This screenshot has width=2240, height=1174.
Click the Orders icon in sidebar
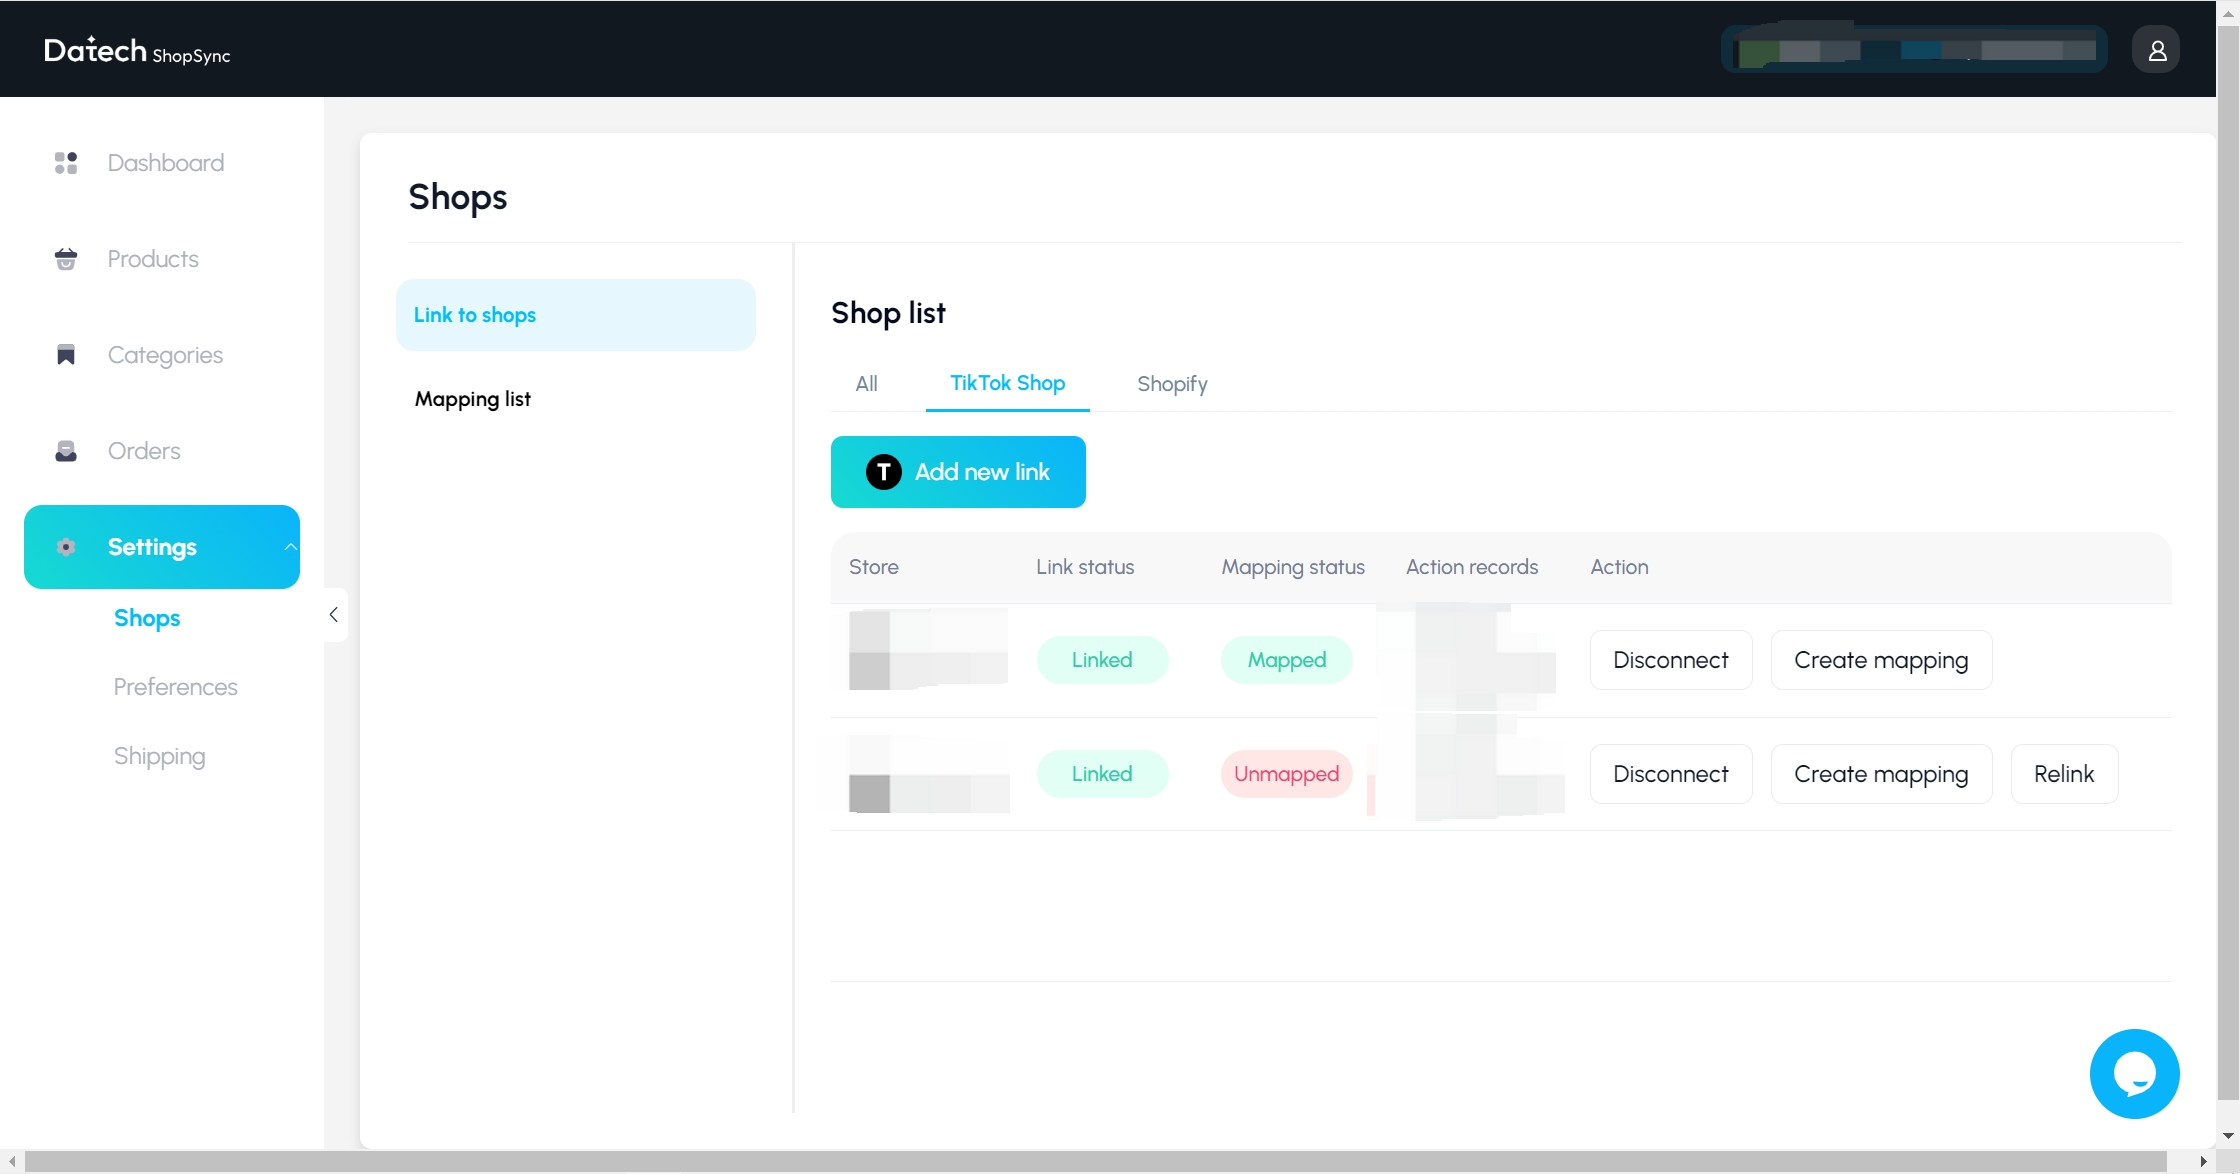pos(64,449)
